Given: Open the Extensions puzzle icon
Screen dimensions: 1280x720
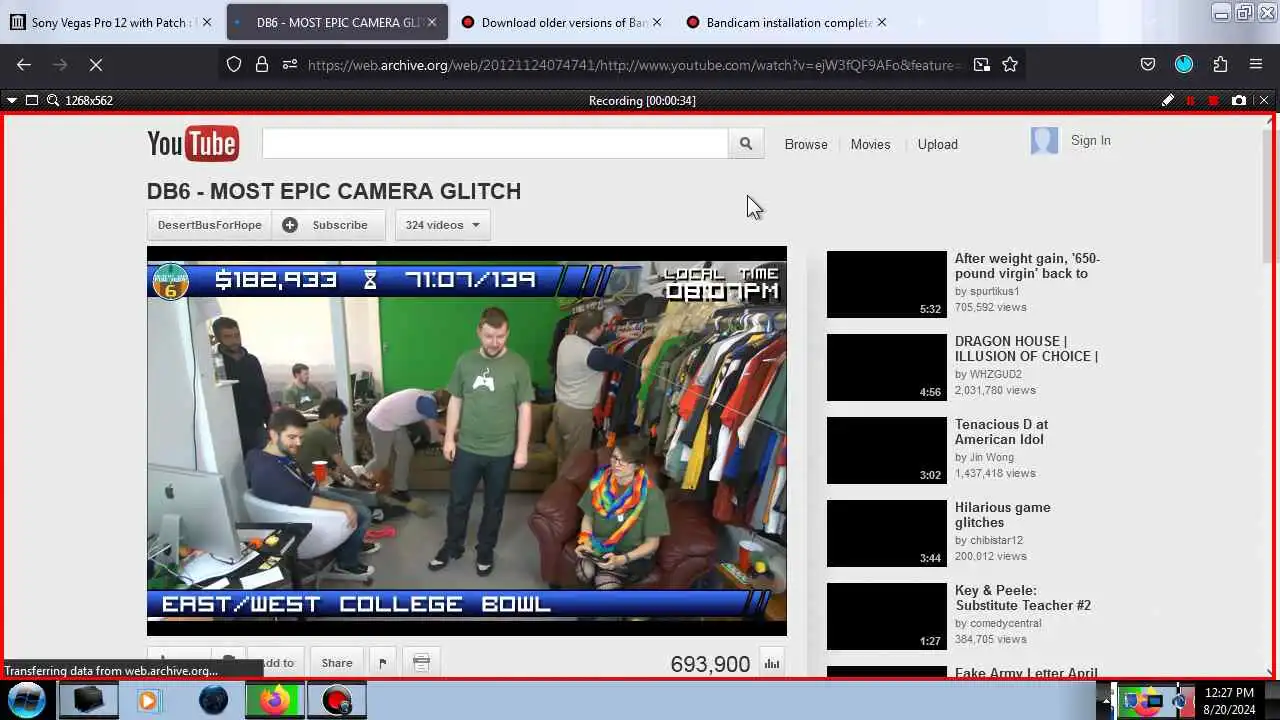Looking at the screenshot, I should click(x=1220, y=64).
